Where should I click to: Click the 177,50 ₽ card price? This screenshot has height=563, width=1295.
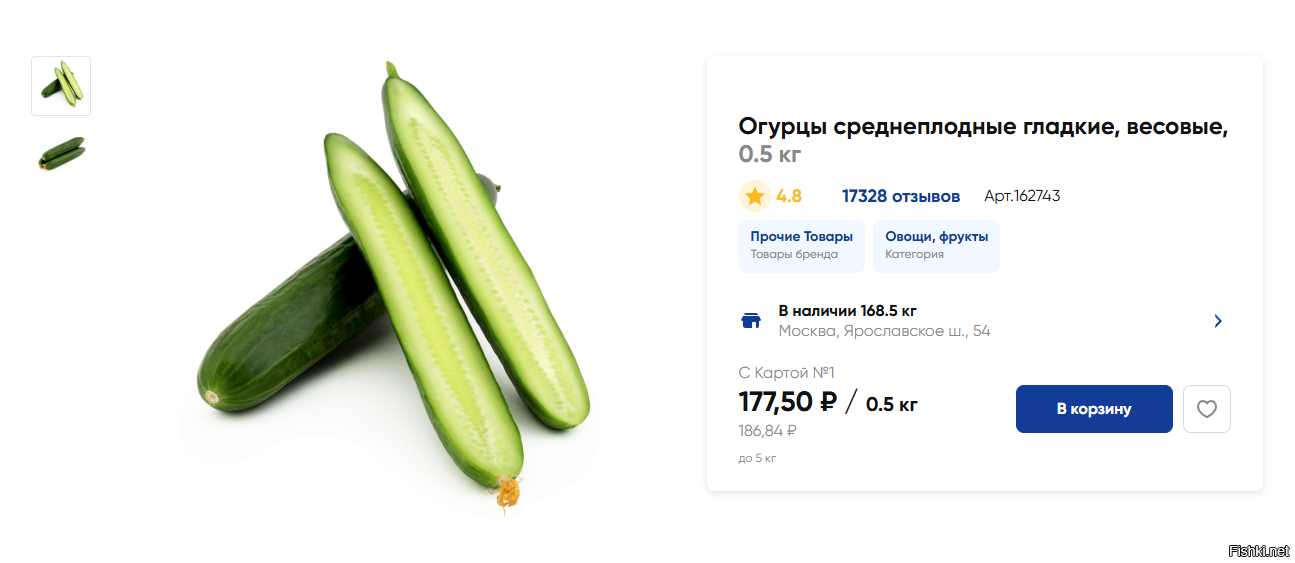787,402
